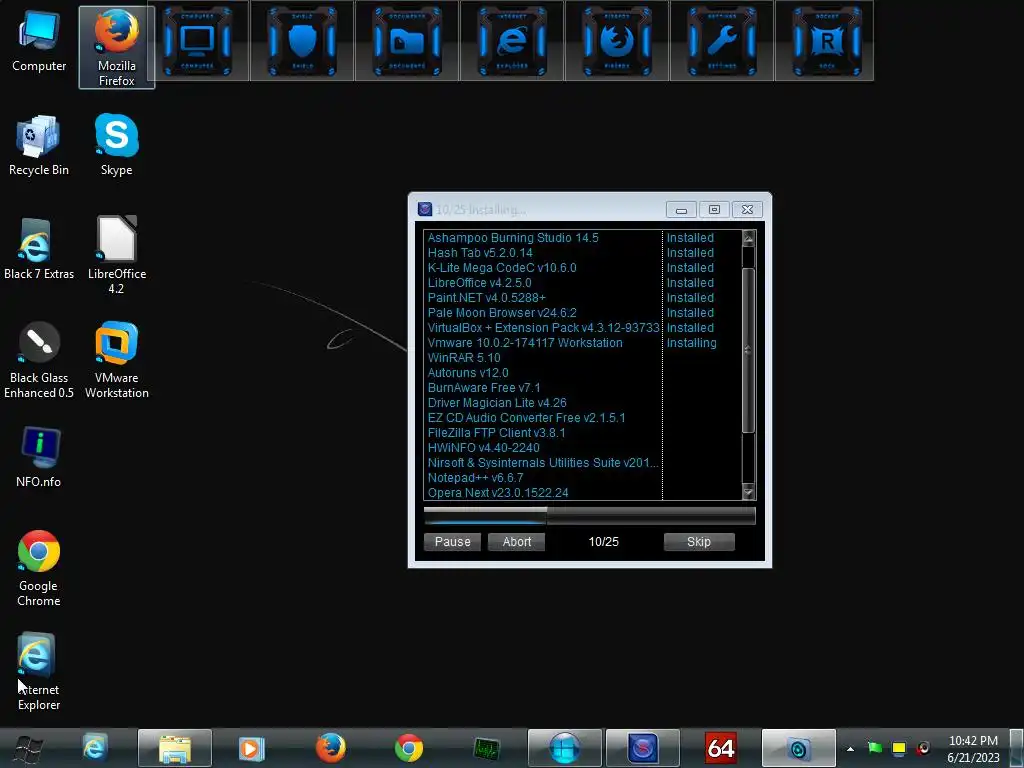Image resolution: width=1024 pixels, height=768 pixels.
Task: Open the Start menu orb
Action: point(27,748)
